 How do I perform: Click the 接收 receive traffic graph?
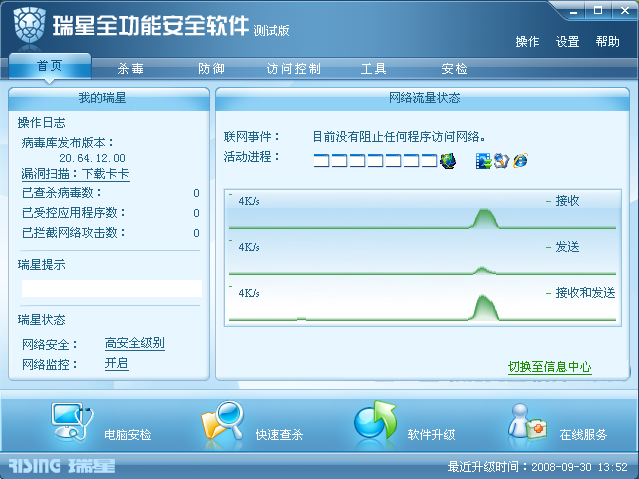click(422, 212)
